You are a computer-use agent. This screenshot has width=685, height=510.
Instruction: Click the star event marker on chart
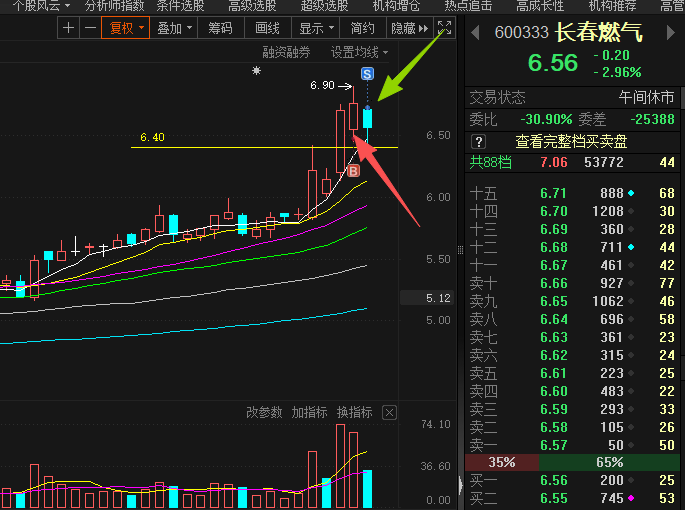[x=256, y=70]
